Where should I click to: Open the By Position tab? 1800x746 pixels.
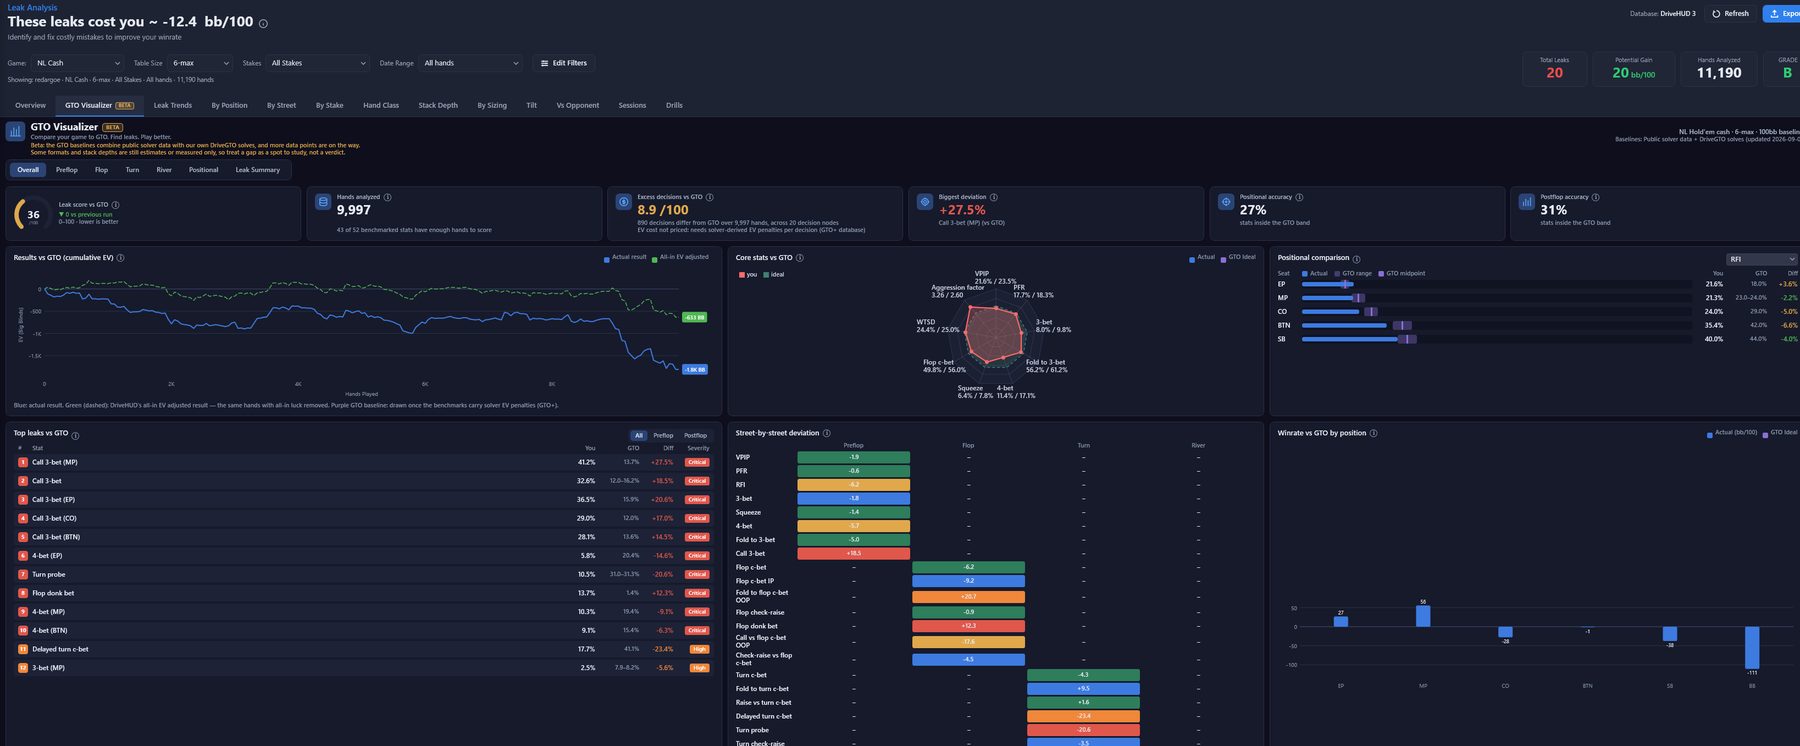(x=229, y=105)
